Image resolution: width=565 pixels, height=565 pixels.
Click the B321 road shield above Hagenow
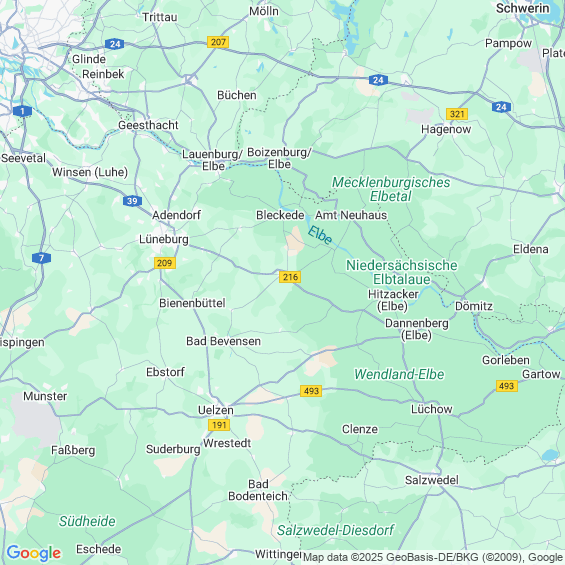(457, 114)
